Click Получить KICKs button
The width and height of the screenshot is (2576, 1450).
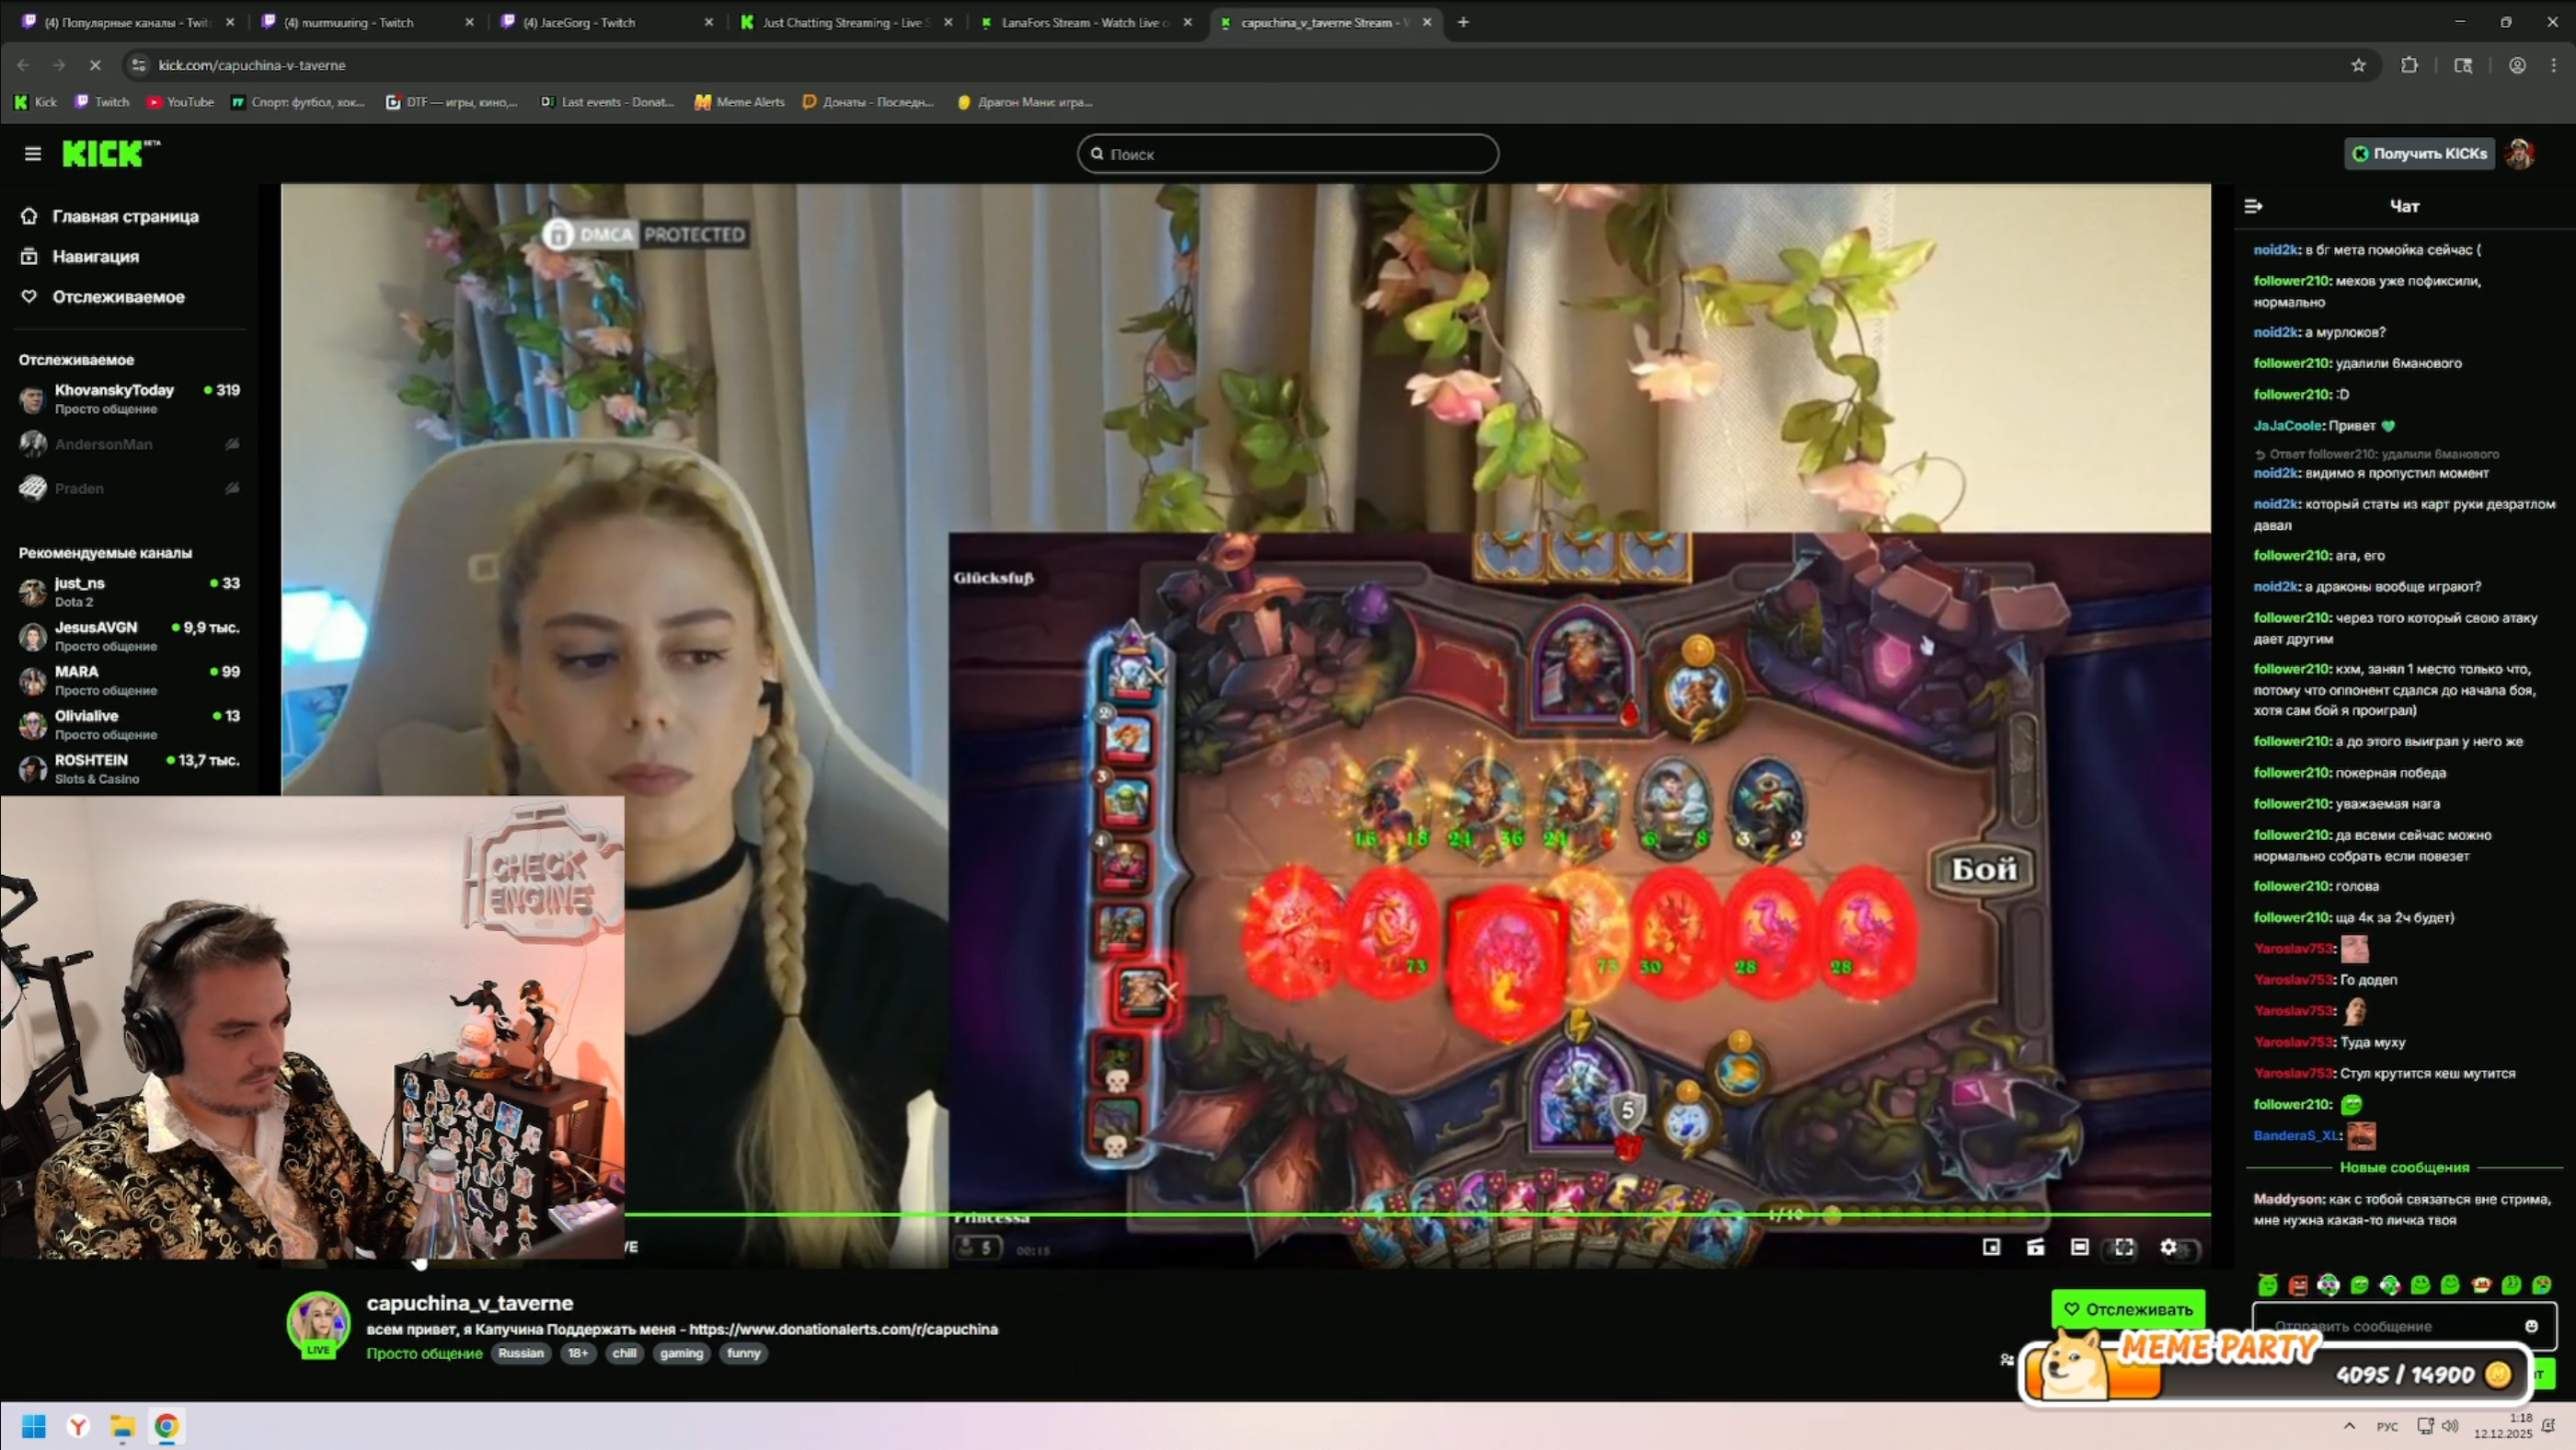(2419, 154)
